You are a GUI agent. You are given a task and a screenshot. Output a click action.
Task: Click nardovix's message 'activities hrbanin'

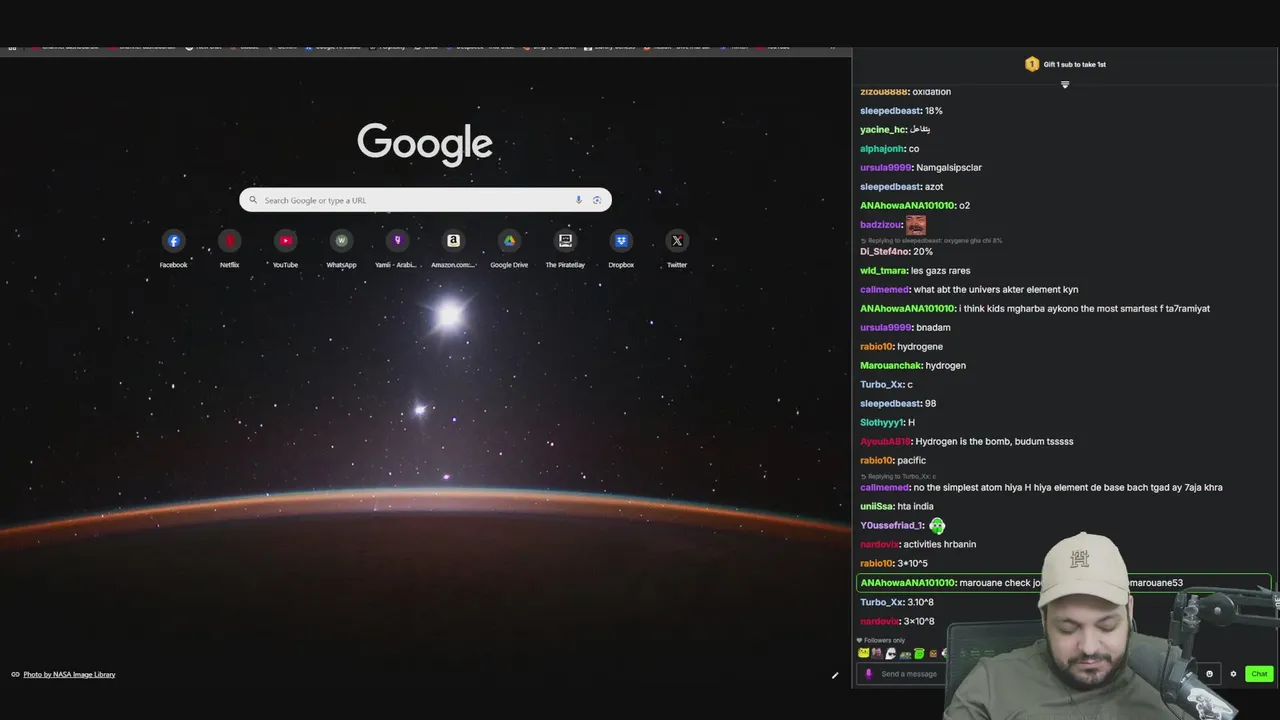point(939,545)
